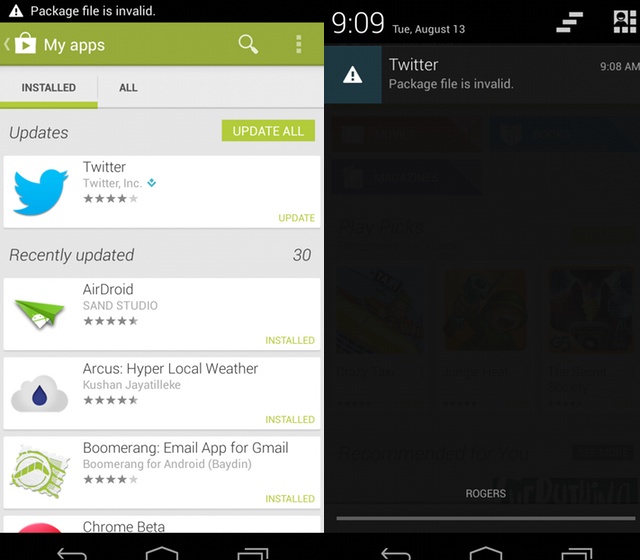This screenshot has height=560, width=640.
Task: Tap the Arcus weather cloud icon
Action: point(40,393)
